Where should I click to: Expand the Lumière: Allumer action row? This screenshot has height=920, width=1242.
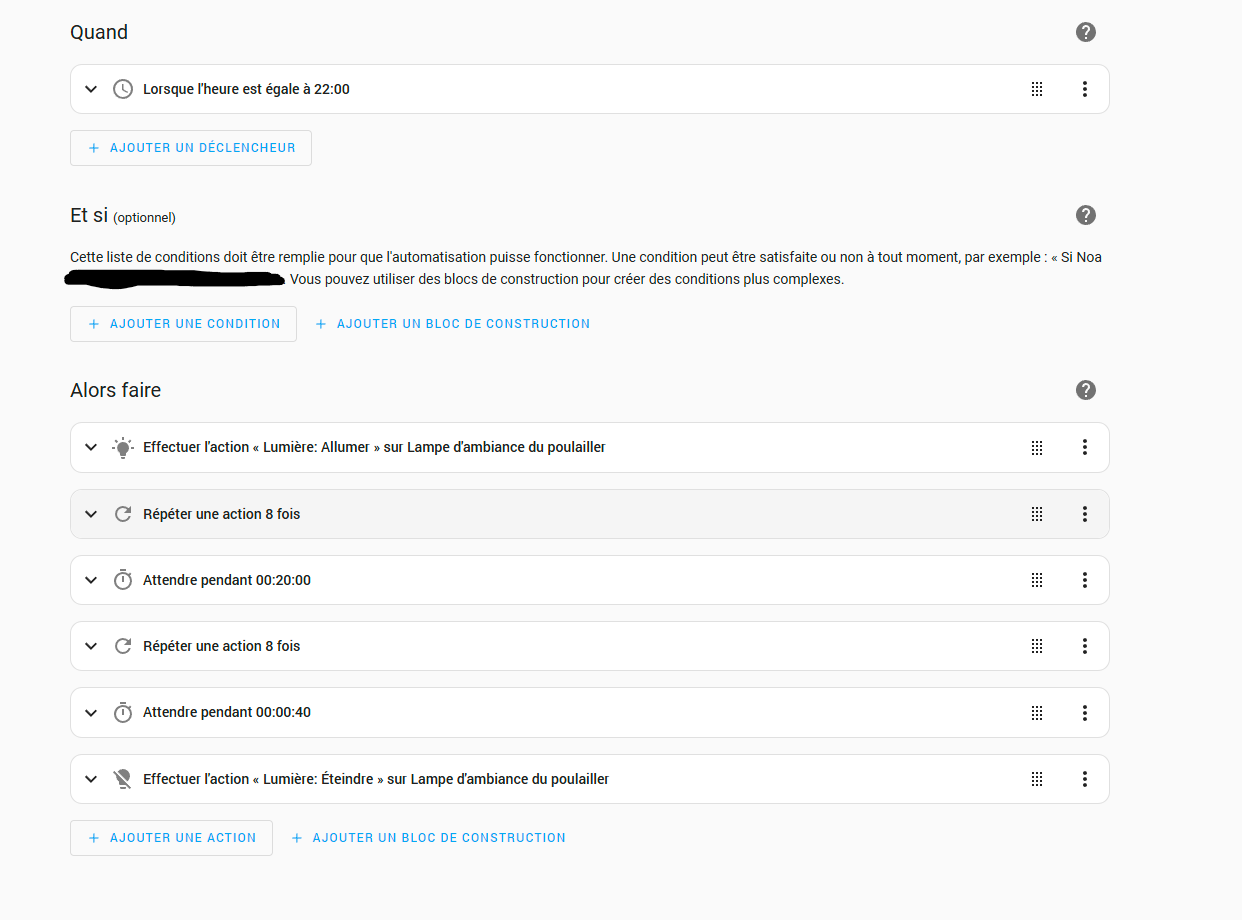tap(91, 447)
